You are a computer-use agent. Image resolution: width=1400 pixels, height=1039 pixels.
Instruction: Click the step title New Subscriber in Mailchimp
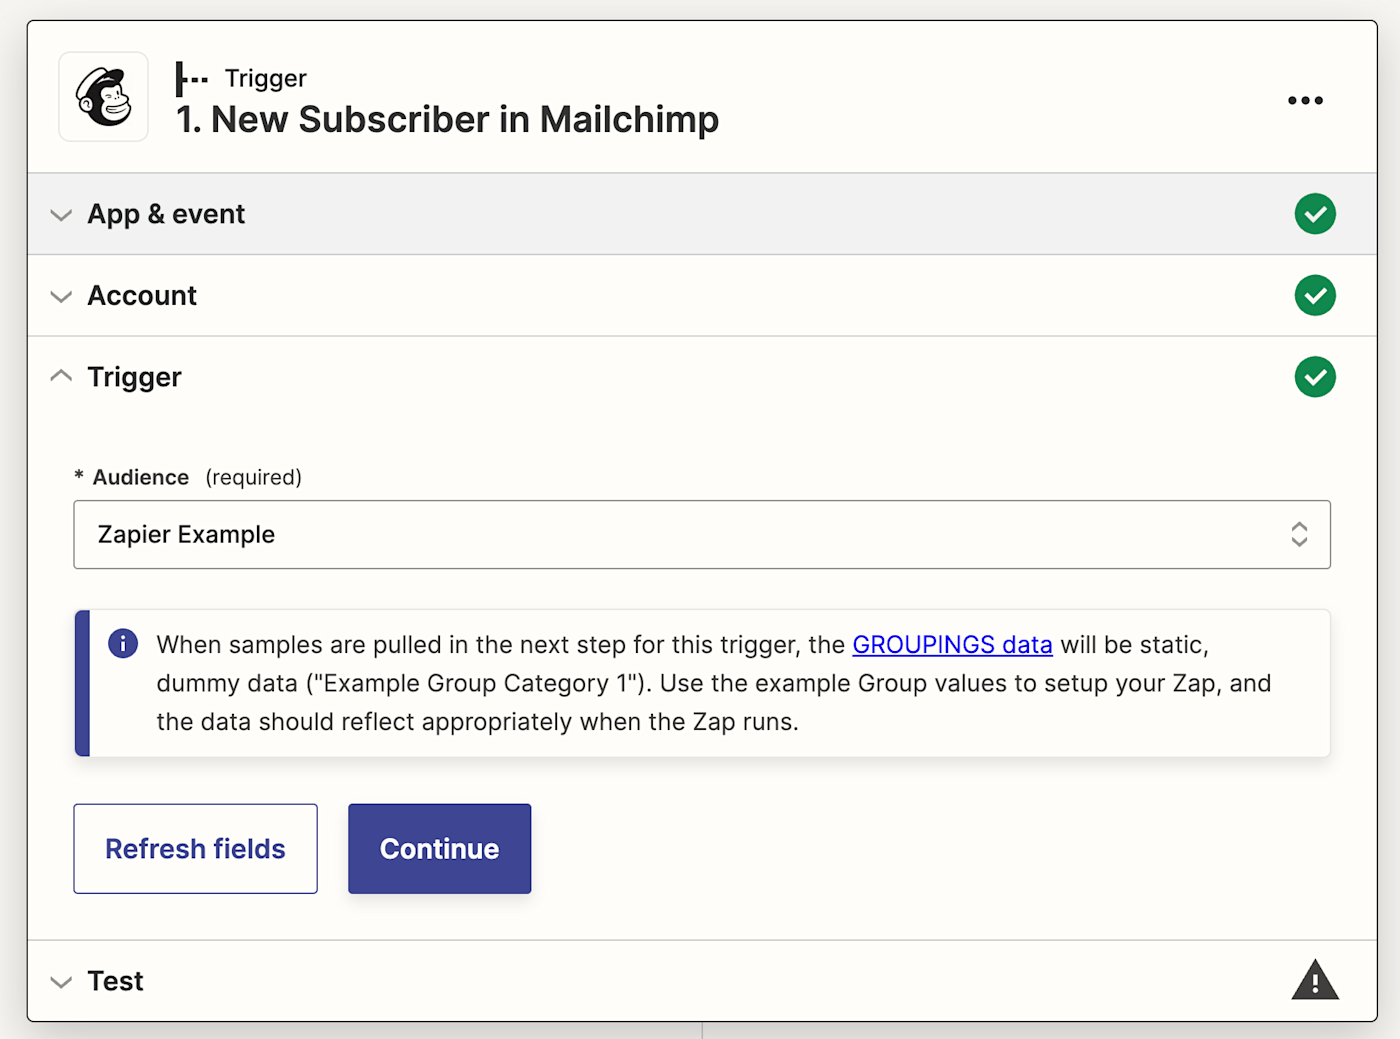(447, 120)
